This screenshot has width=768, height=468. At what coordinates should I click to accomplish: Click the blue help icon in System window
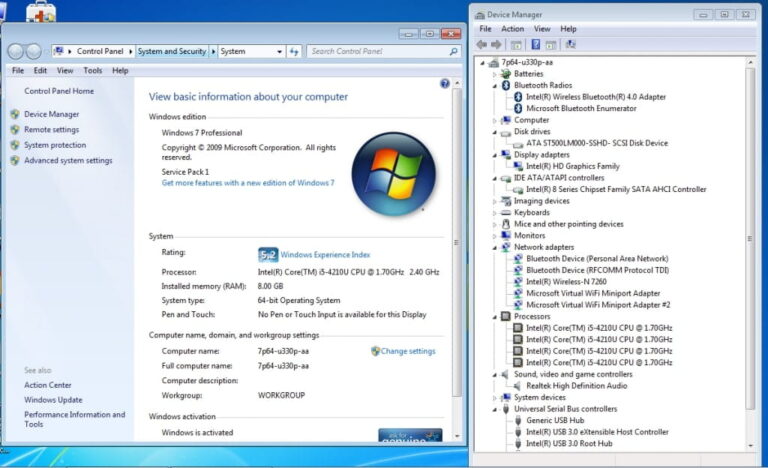pyautogui.click(x=445, y=84)
